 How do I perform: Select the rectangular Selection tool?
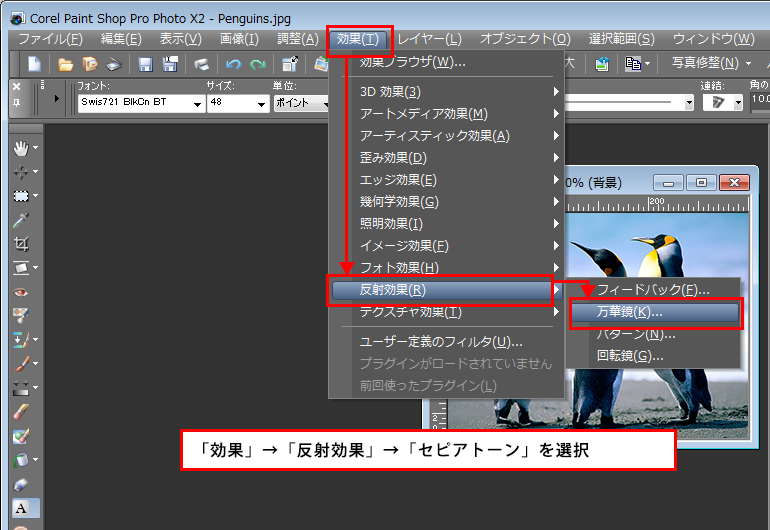[21, 196]
